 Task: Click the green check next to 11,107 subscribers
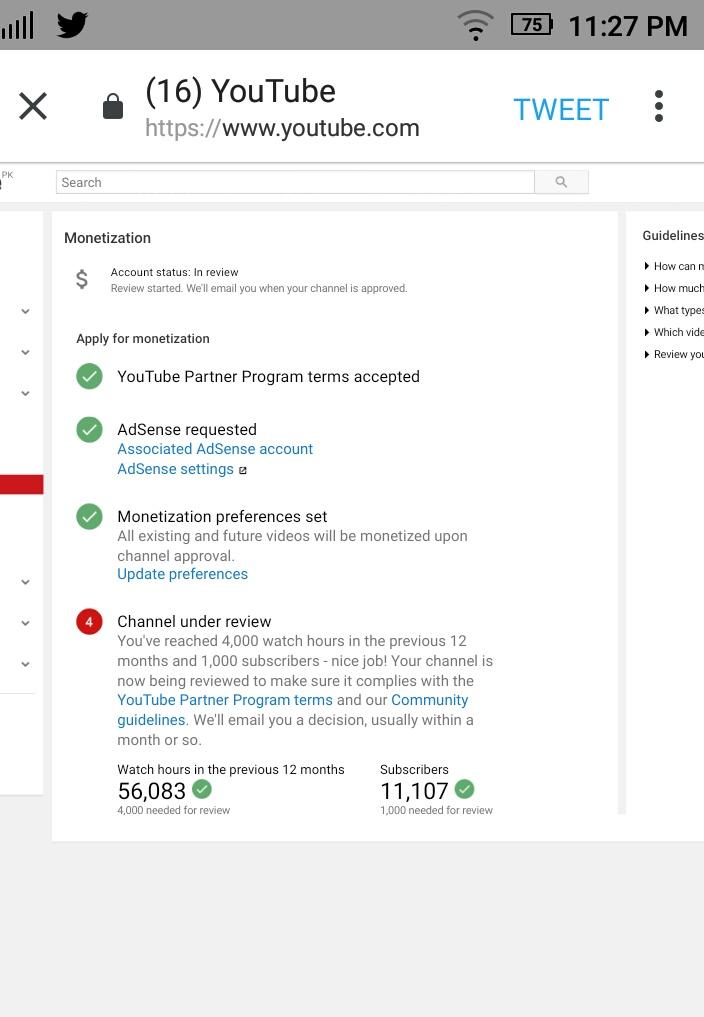click(x=465, y=789)
